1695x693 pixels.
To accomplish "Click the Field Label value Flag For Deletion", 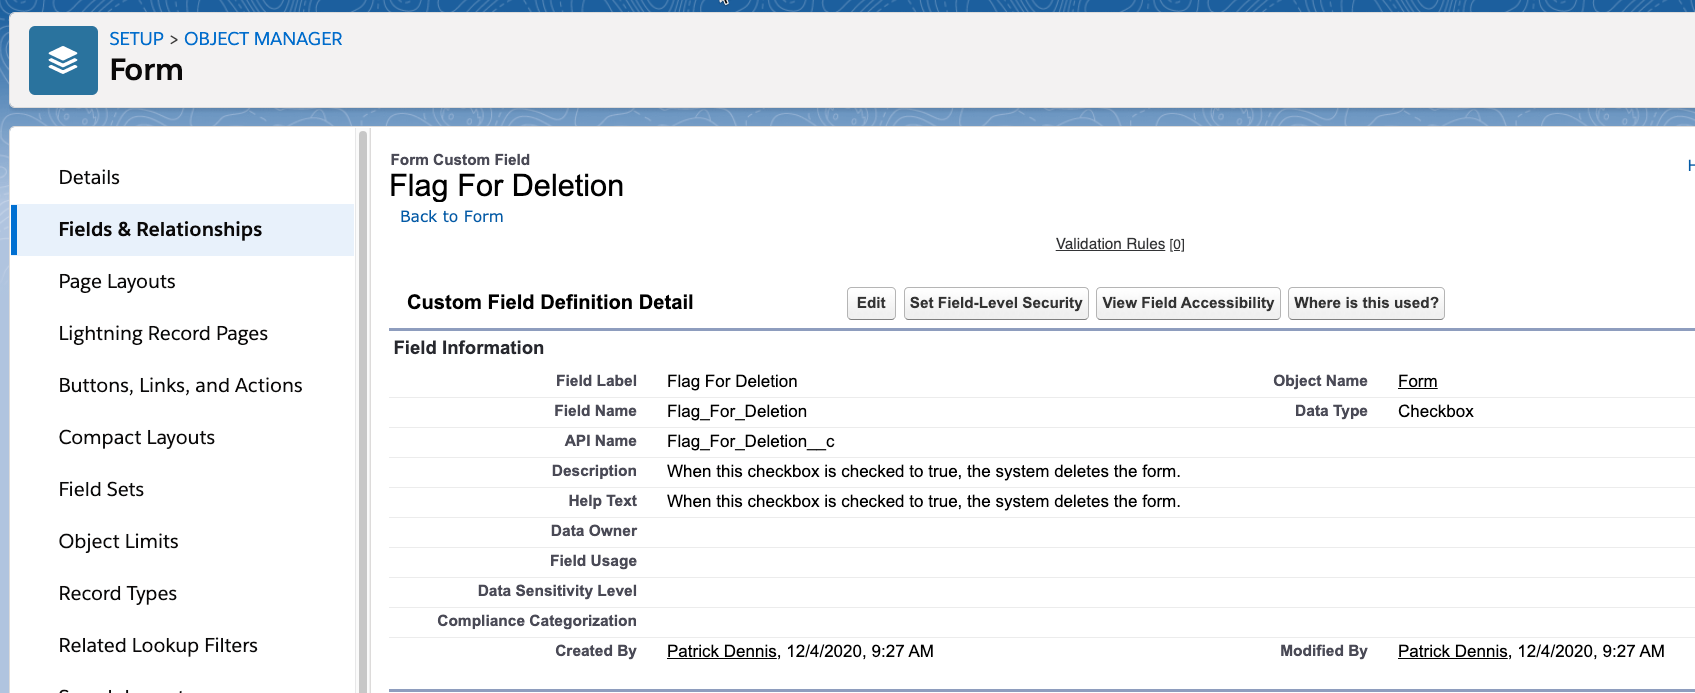I will click(x=732, y=381).
